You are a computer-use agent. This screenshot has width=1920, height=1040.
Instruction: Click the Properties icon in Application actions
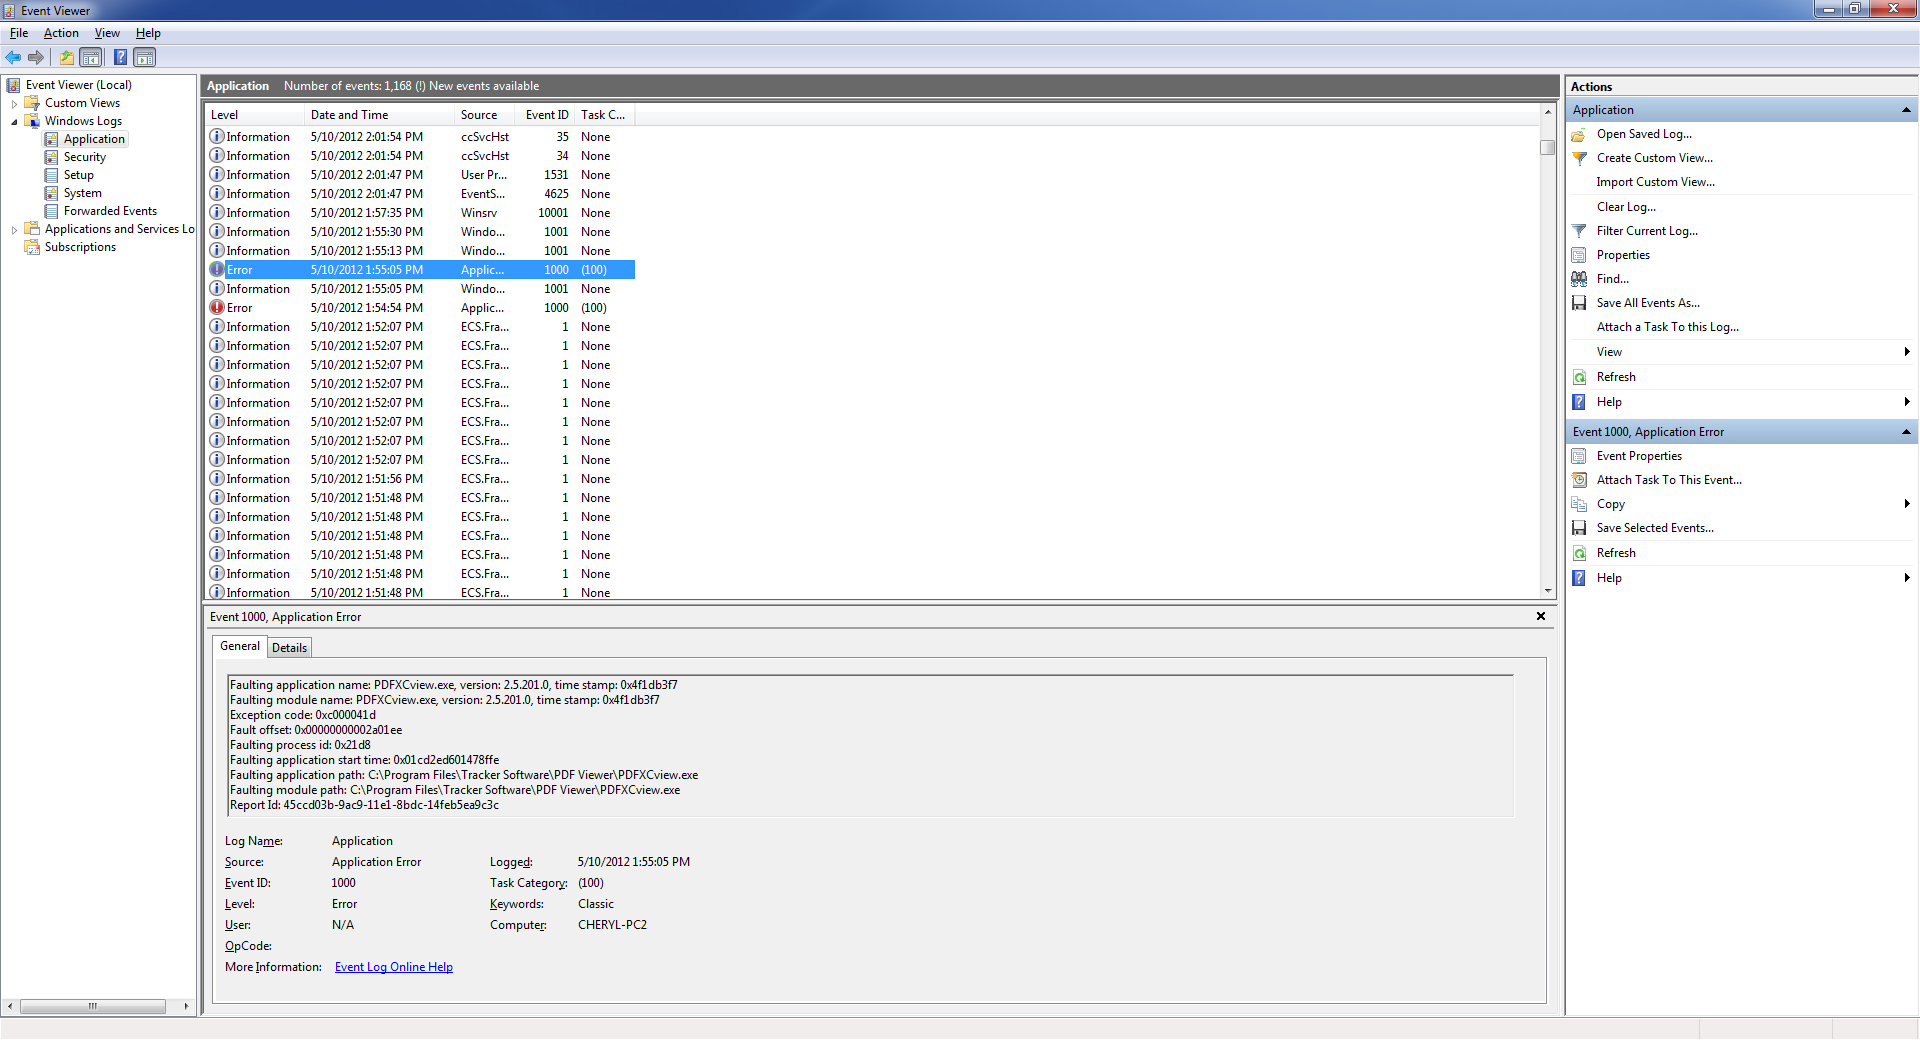tap(1579, 255)
